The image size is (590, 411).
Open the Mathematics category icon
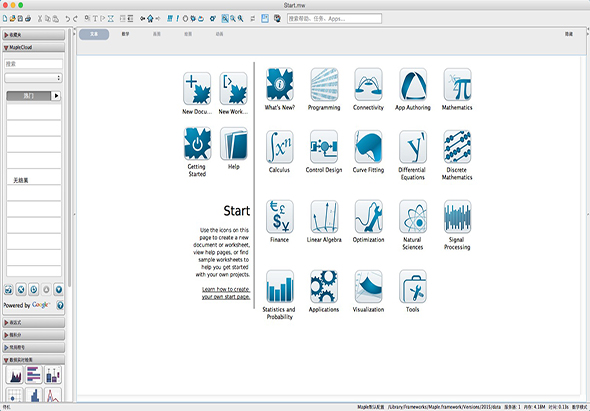pyautogui.click(x=457, y=85)
